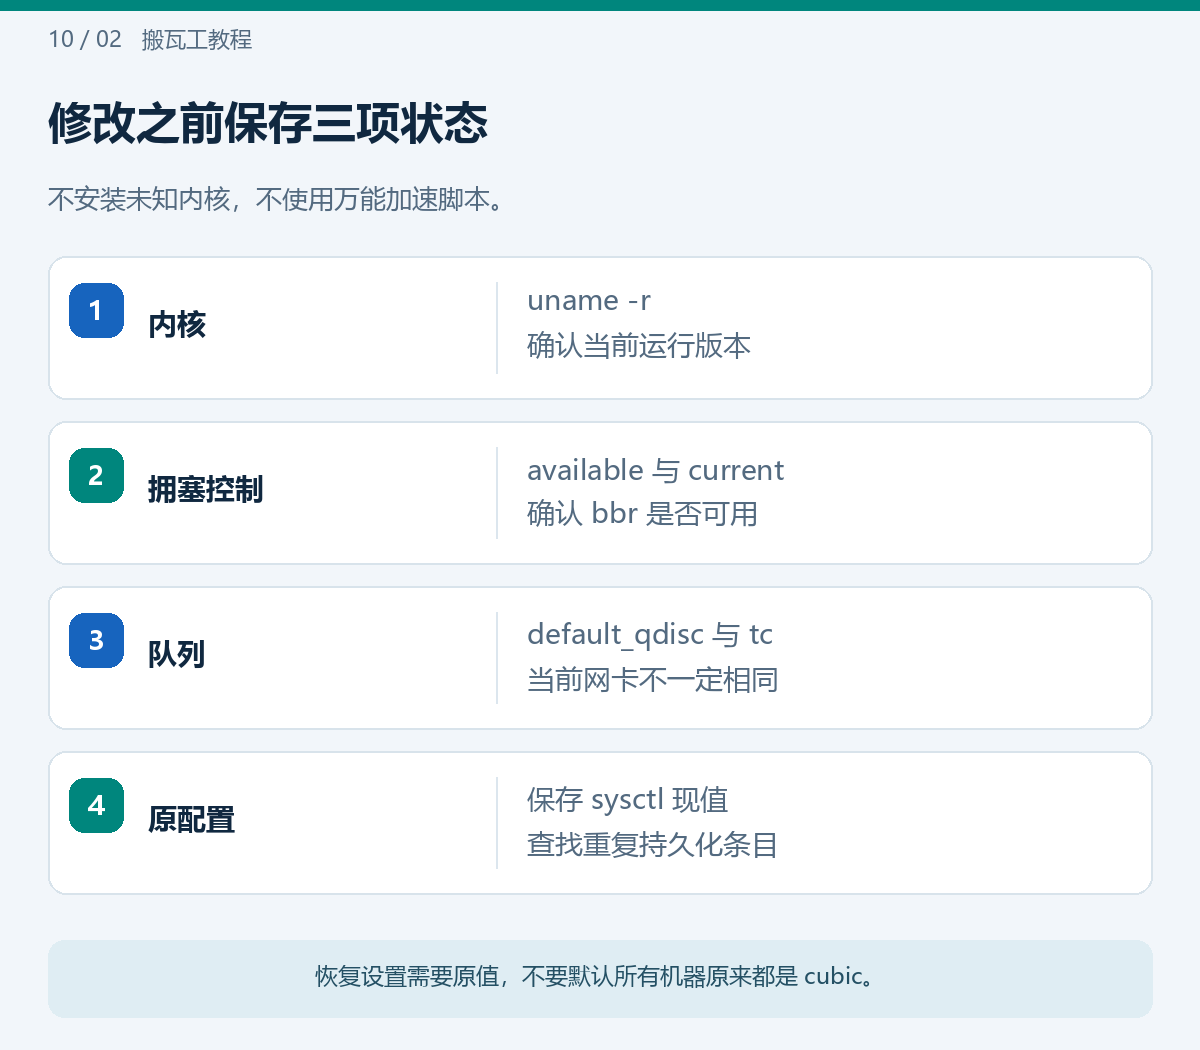Click the blue number 3 badge
The image size is (1200, 1050).
coord(96,640)
